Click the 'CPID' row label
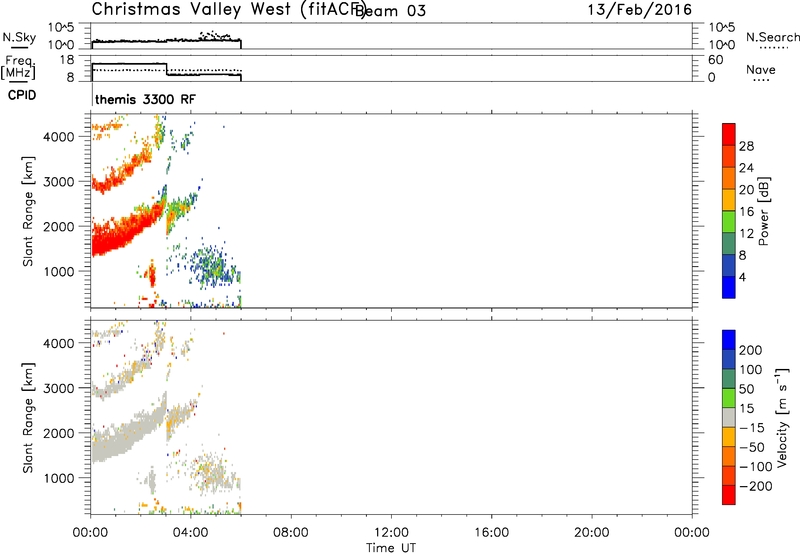The height and width of the screenshot is (554, 800). click(22, 95)
